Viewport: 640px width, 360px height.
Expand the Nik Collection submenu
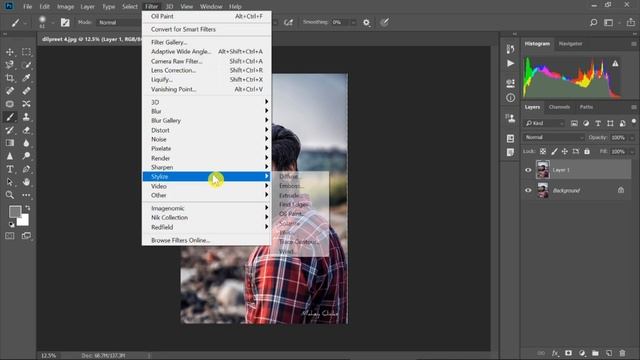click(207, 218)
